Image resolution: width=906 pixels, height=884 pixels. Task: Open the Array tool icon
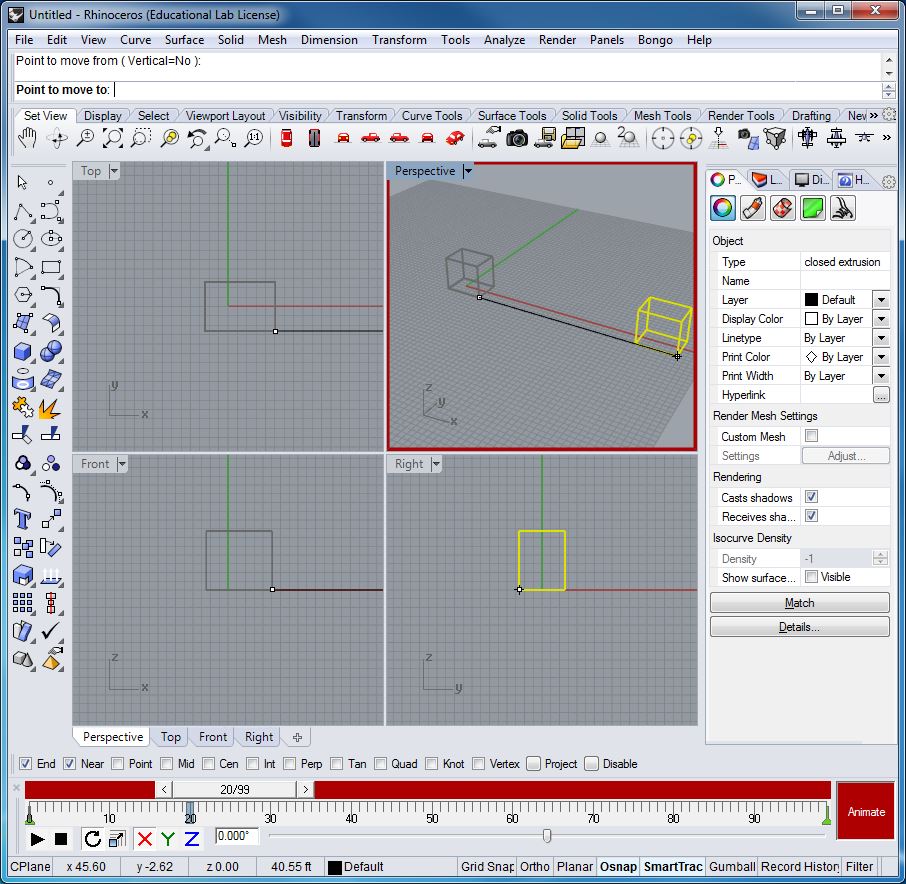(x=23, y=603)
